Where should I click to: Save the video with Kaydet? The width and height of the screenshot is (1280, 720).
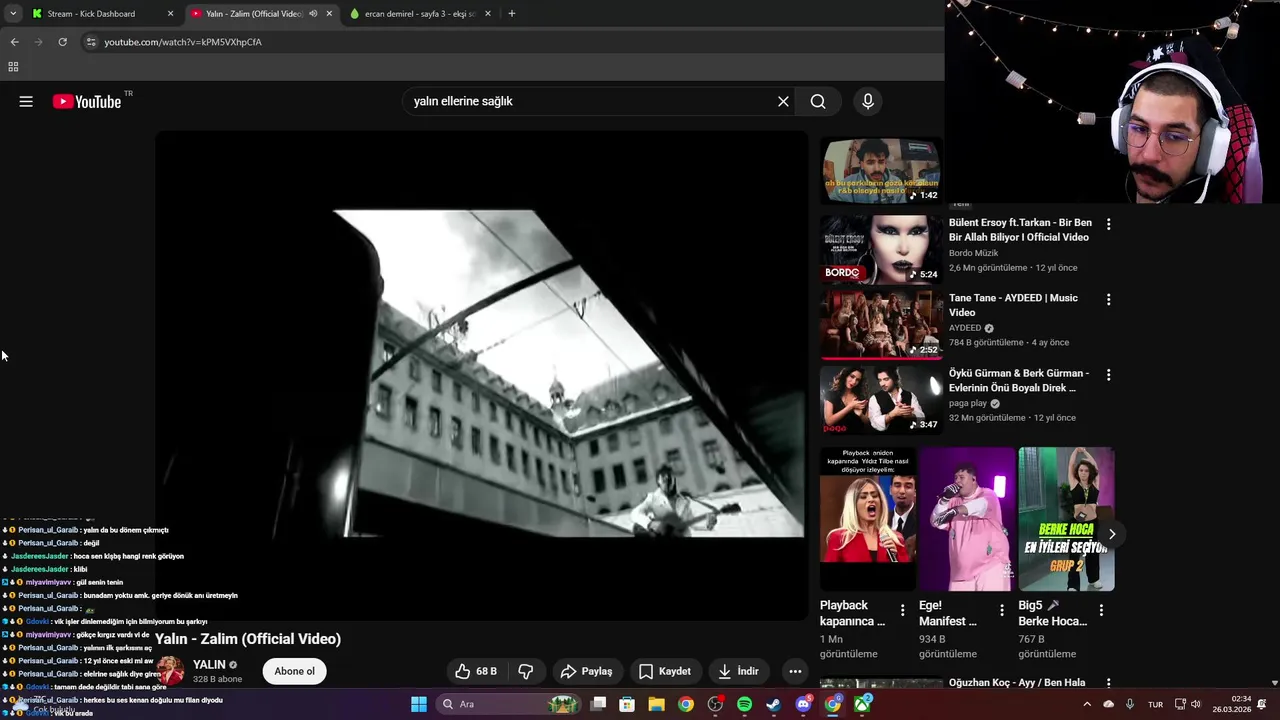point(665,671)
